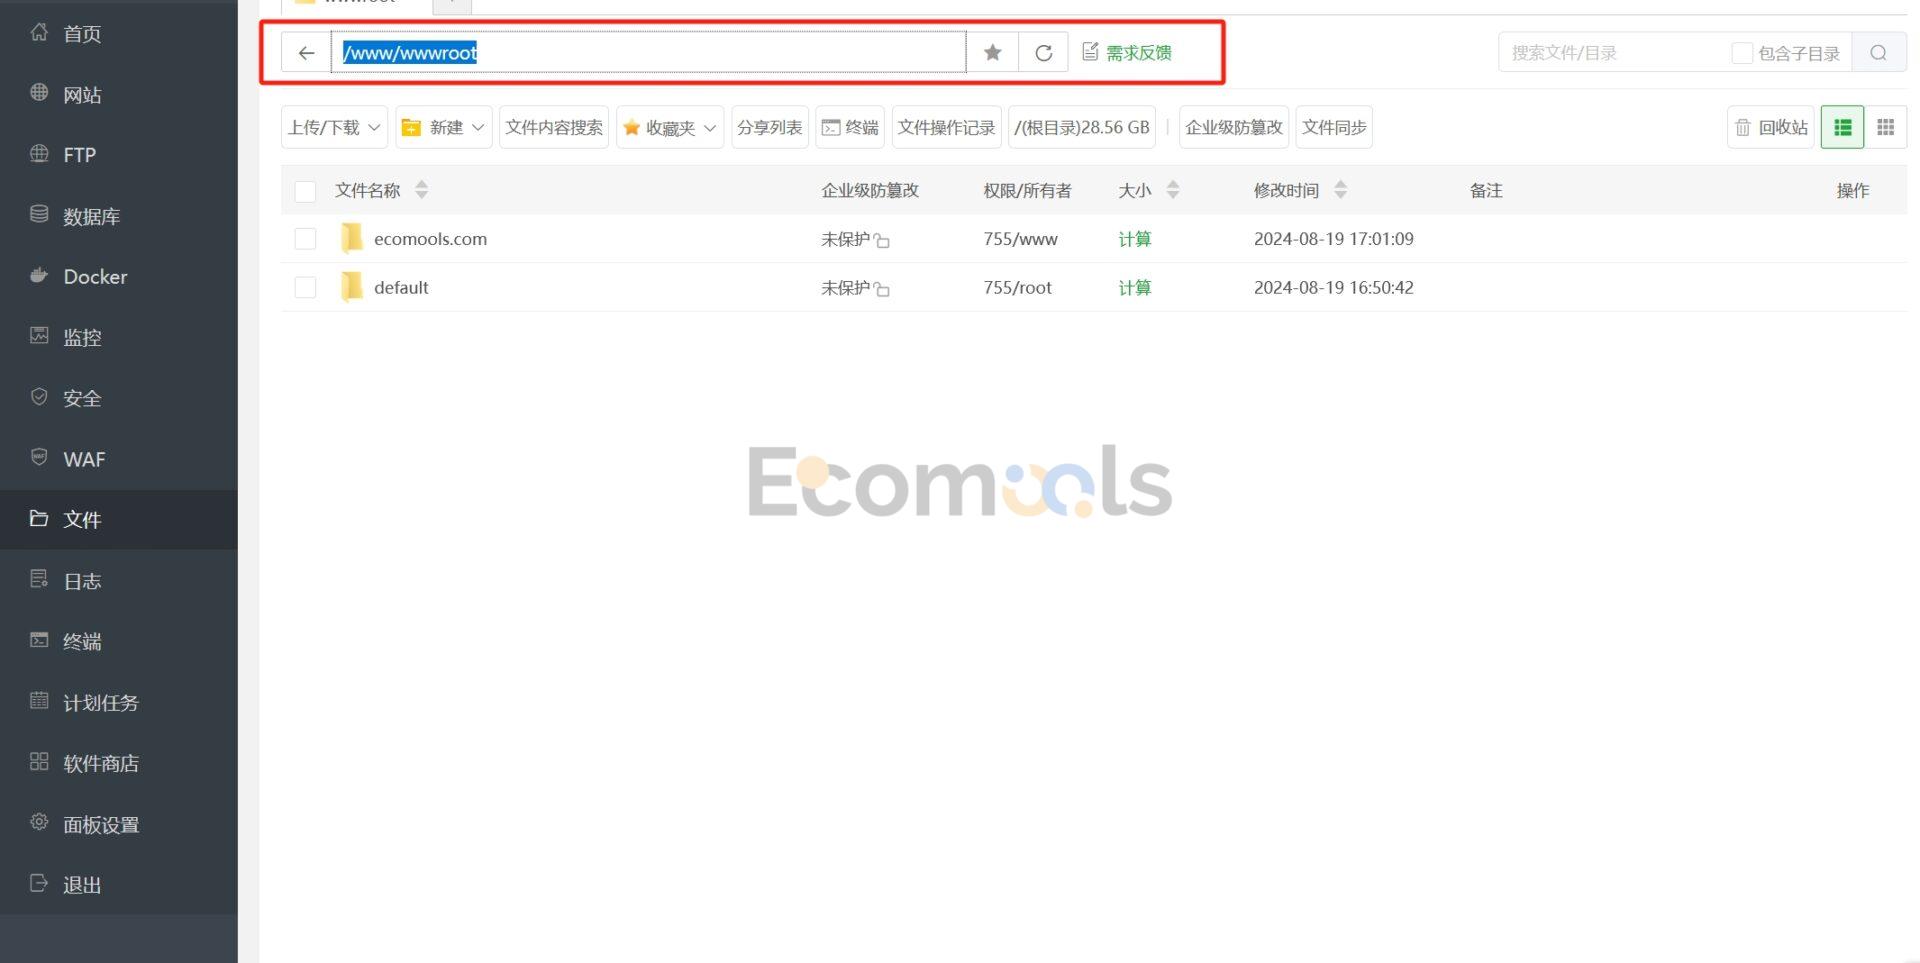1920x963 pixels.
Task: Sort by 文件名称 column arrows
Action: [422, 190]
